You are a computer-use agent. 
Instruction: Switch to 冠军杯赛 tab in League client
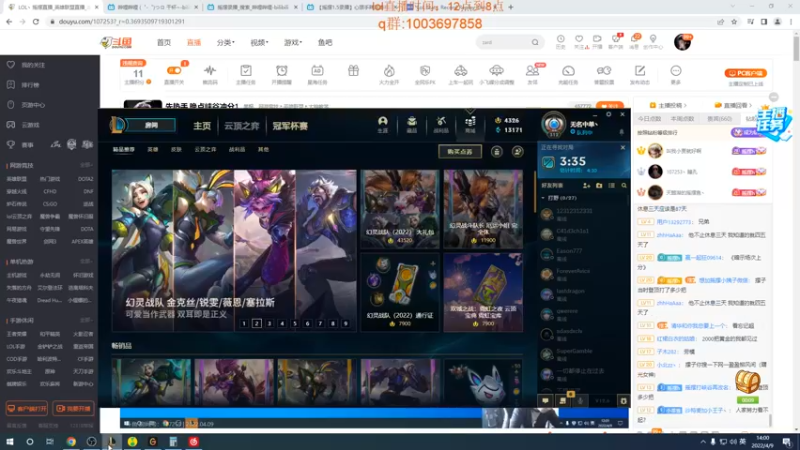[x=290, y=126]
